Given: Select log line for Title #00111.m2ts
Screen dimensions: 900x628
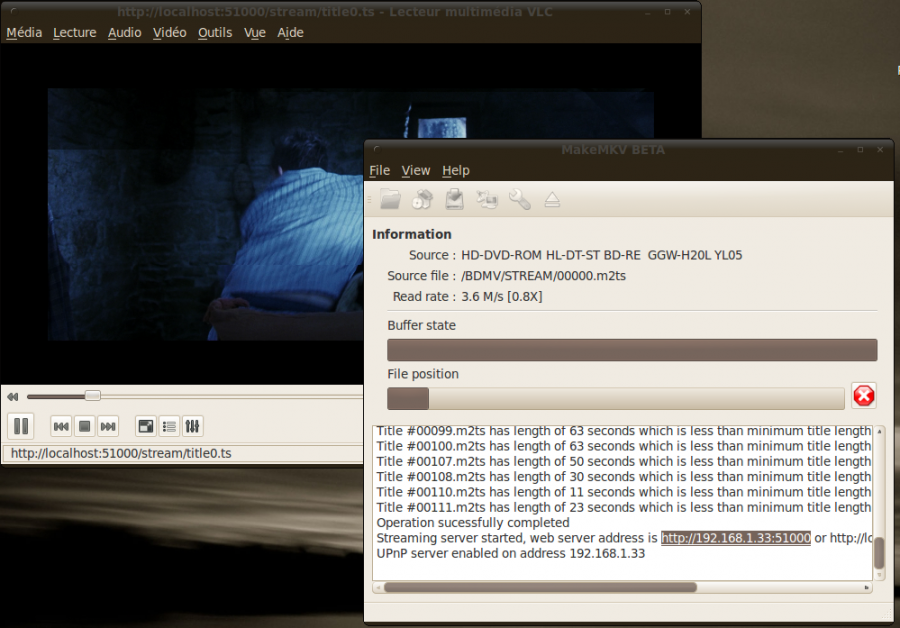Looking at the screenshot, I should [624, 507].
